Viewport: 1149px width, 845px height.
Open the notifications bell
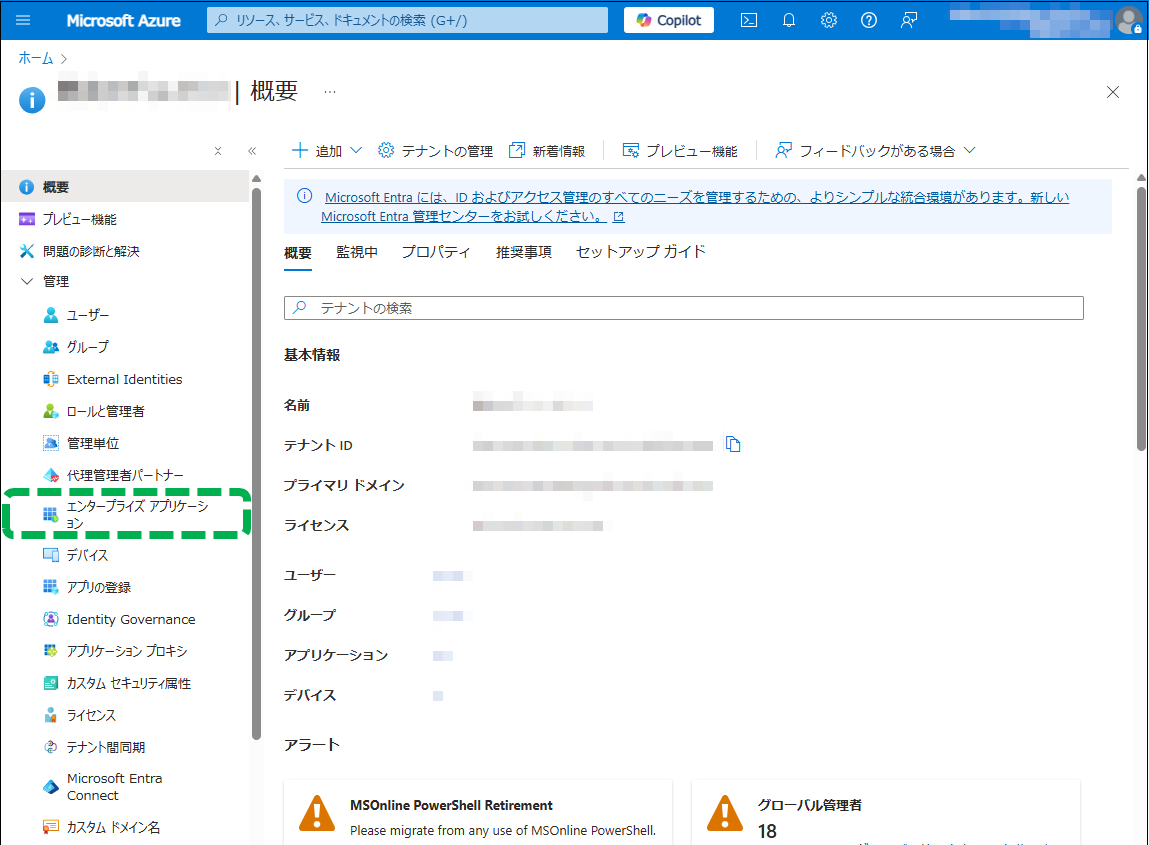pos(788,20)
